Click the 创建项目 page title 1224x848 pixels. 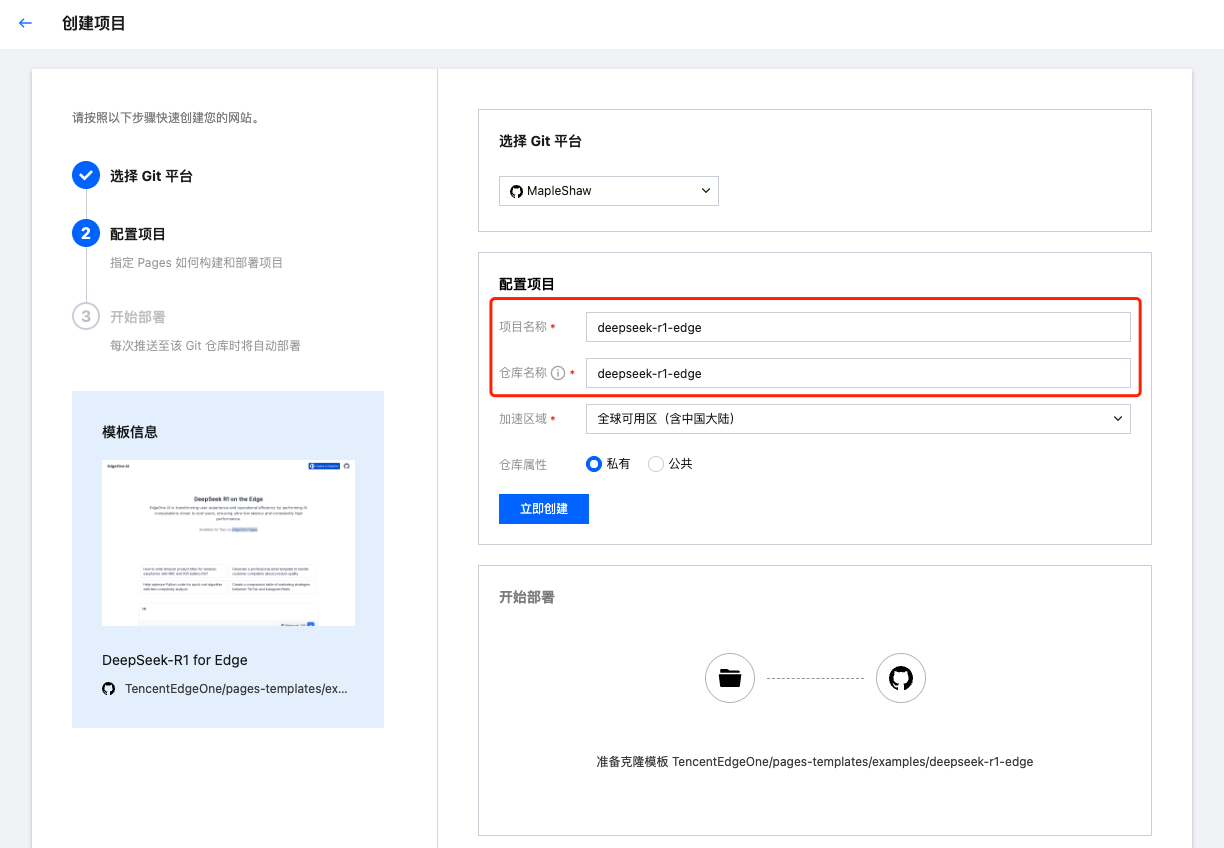point(94,23)
